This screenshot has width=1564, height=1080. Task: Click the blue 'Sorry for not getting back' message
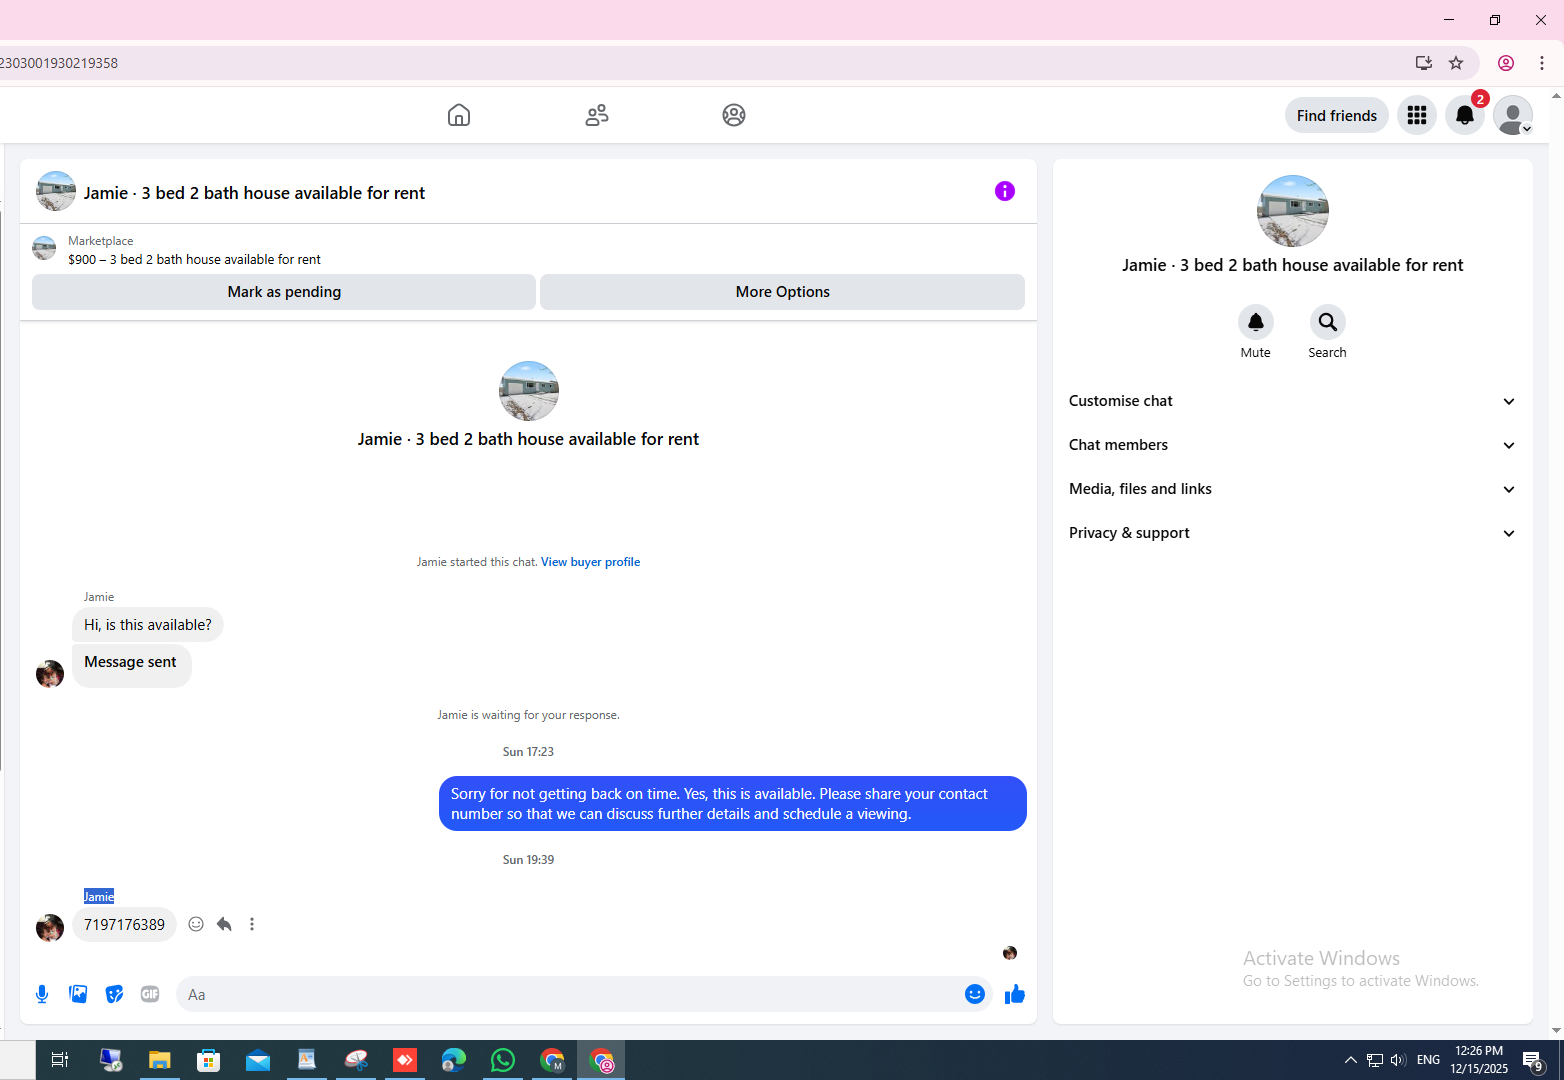(x=733, y=804)
